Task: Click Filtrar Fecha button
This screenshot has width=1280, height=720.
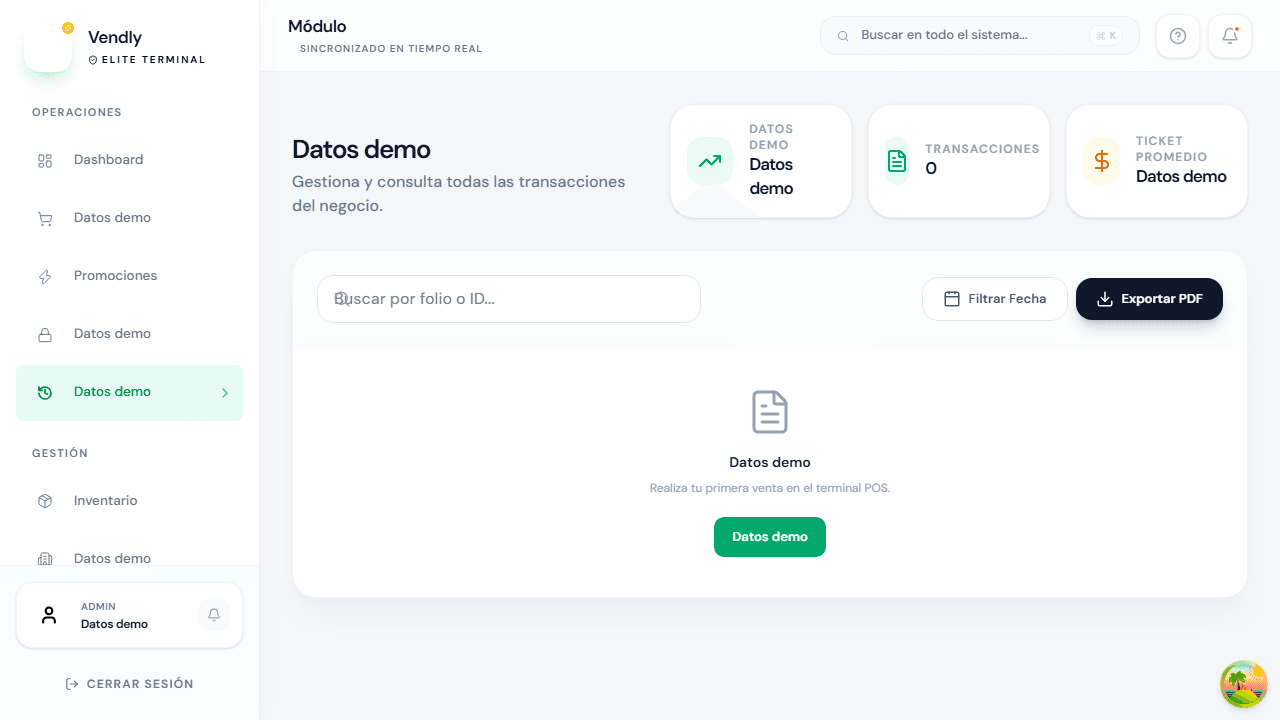Action: tap(995, 299)
